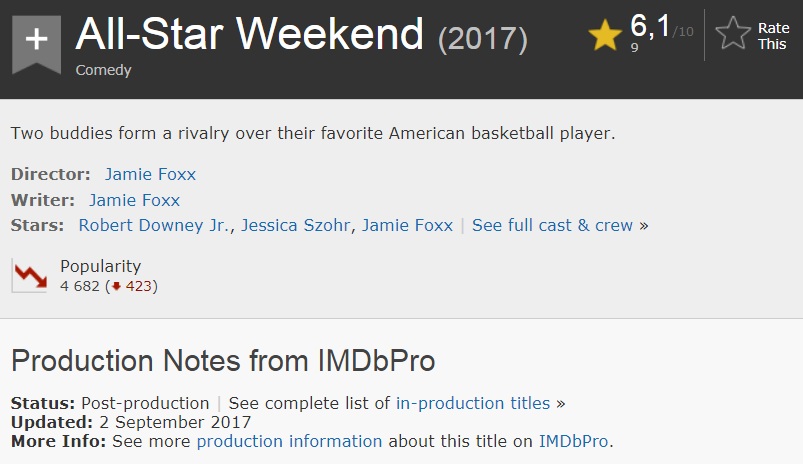This screenshot has height=464, width=803.
Task: Click the red Popularity trend chart icon
Action: tap(30, 275)
